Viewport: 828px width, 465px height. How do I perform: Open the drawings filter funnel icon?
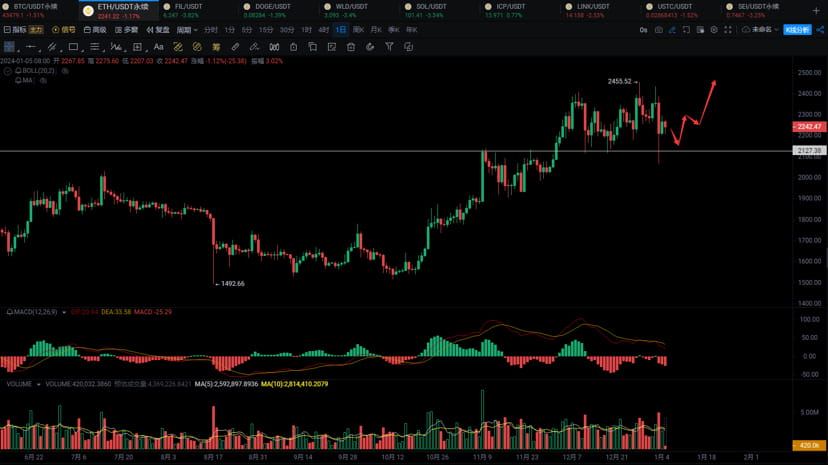point(389,47)
